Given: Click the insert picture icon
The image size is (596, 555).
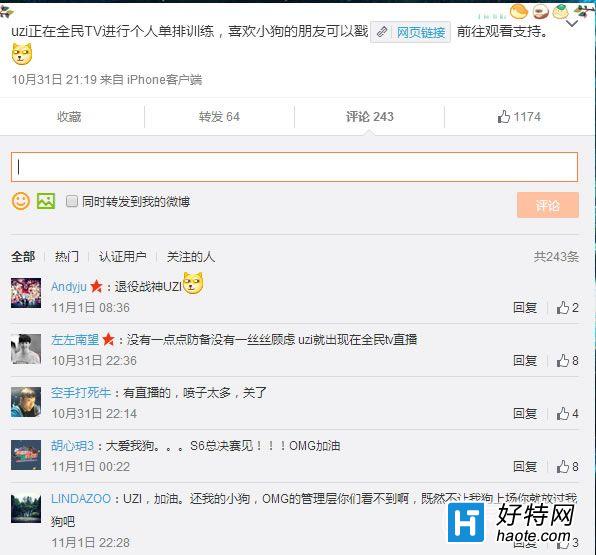Looking at the screenshot, I should coord(46,201).
